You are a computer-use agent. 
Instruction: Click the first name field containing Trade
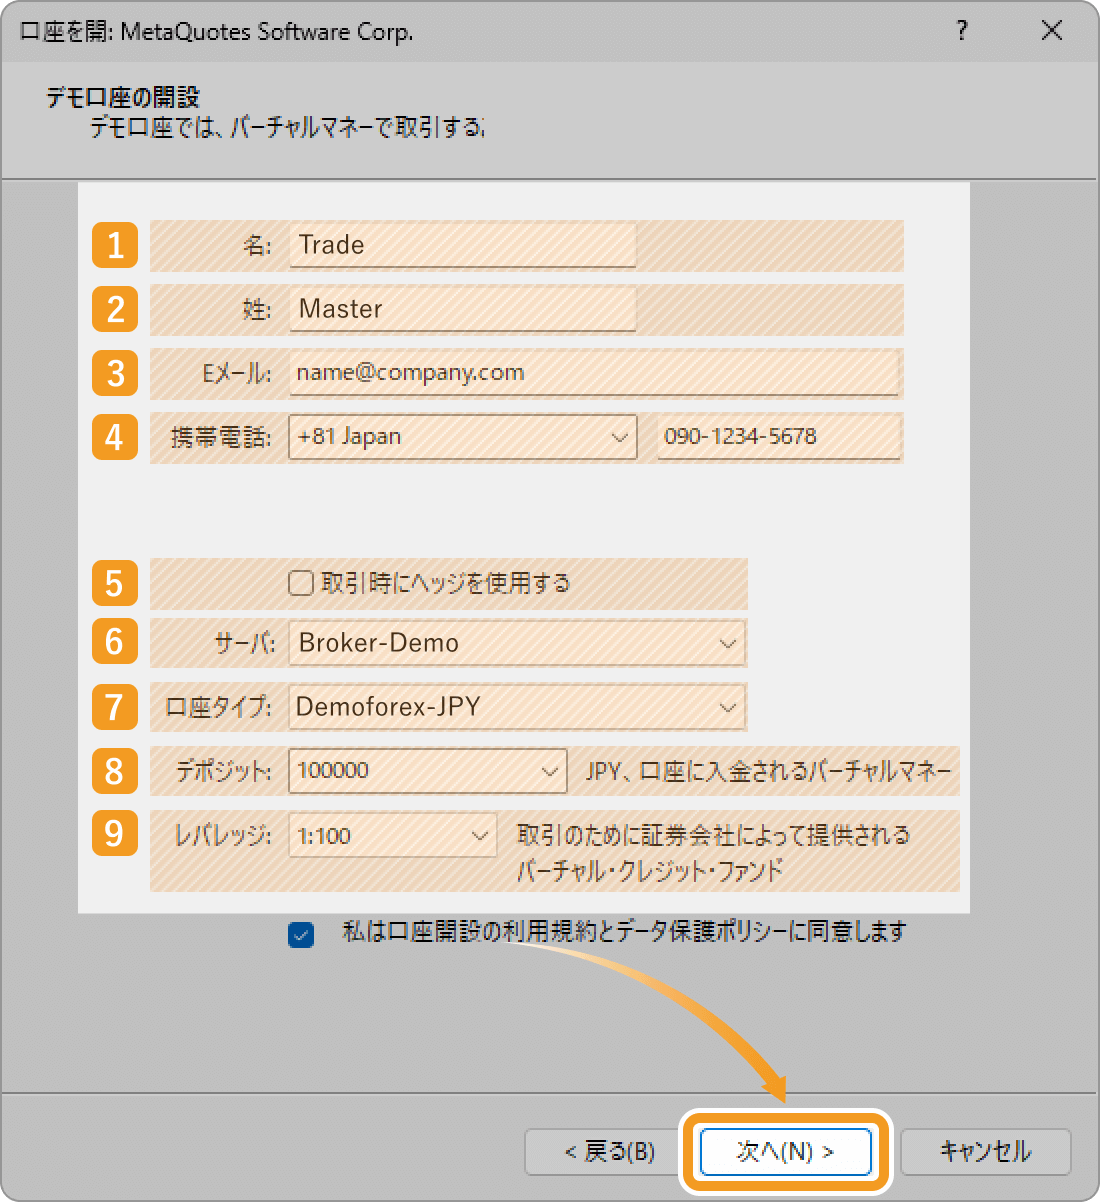[462, 245]
